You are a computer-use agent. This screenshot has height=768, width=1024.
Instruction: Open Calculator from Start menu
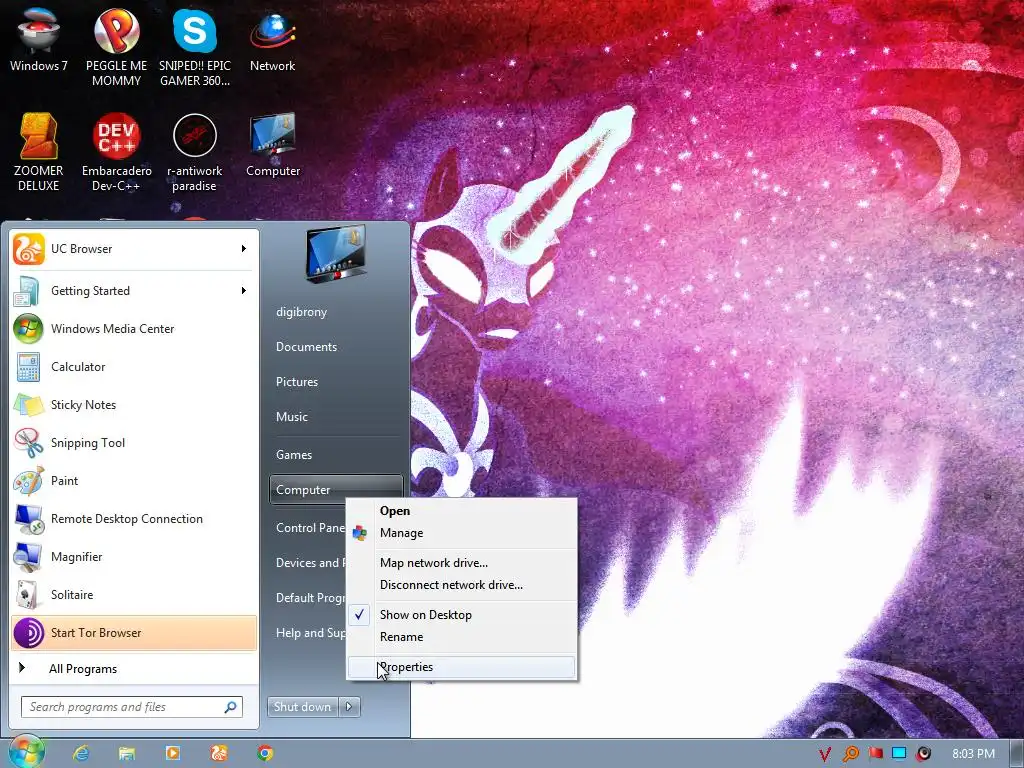click(x=134, y=366)
